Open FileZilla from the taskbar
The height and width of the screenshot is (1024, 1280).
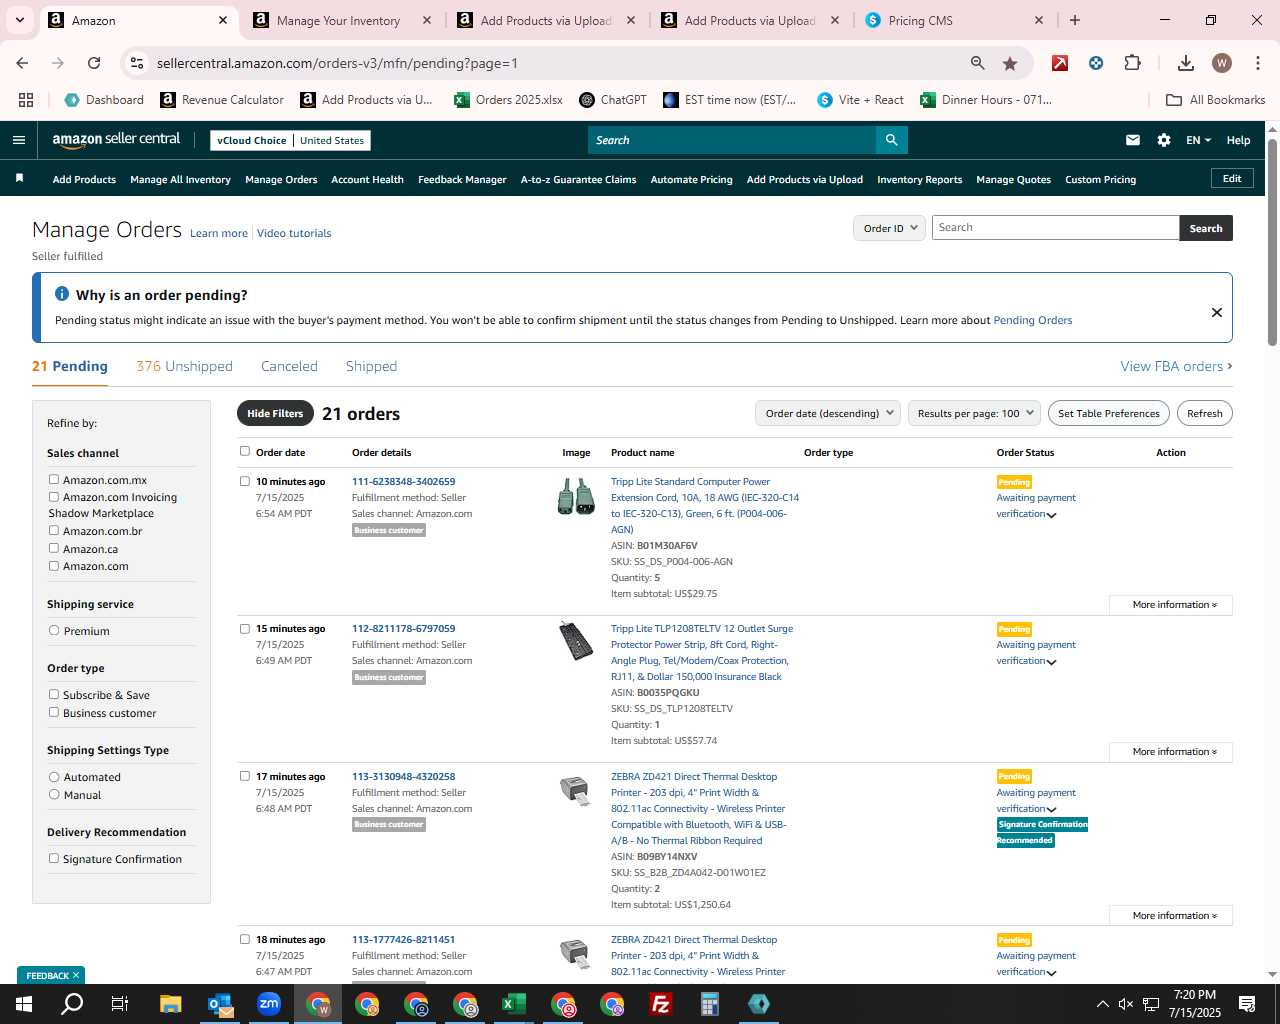pyautogui.click(x=661, y=1004)
